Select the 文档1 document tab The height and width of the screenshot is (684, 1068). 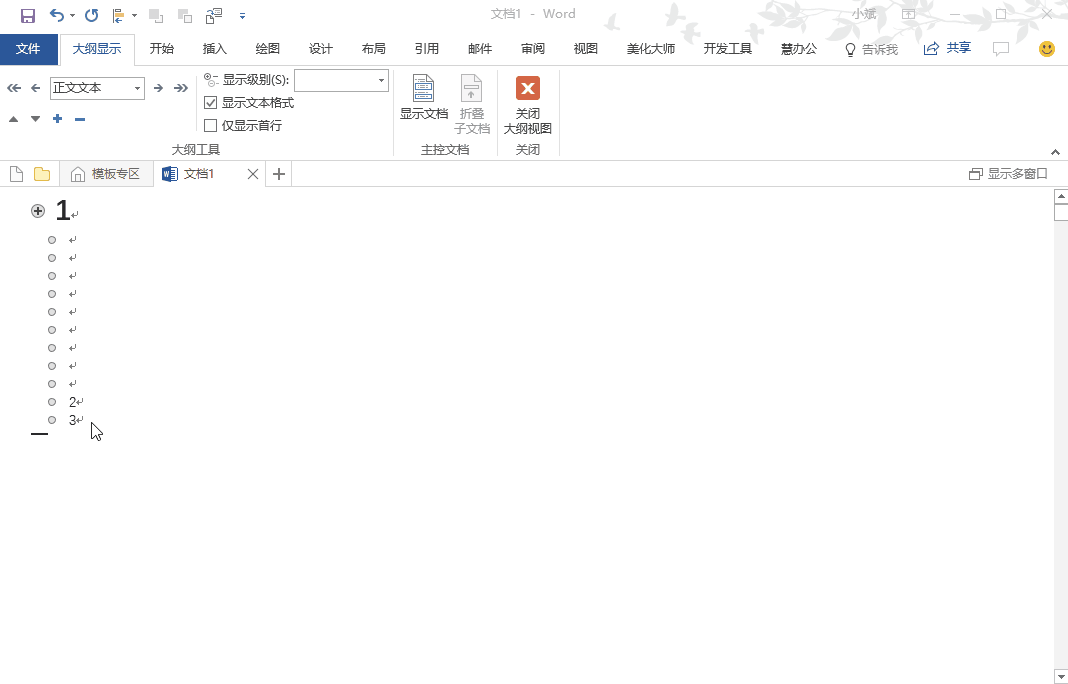pos(199,174)
